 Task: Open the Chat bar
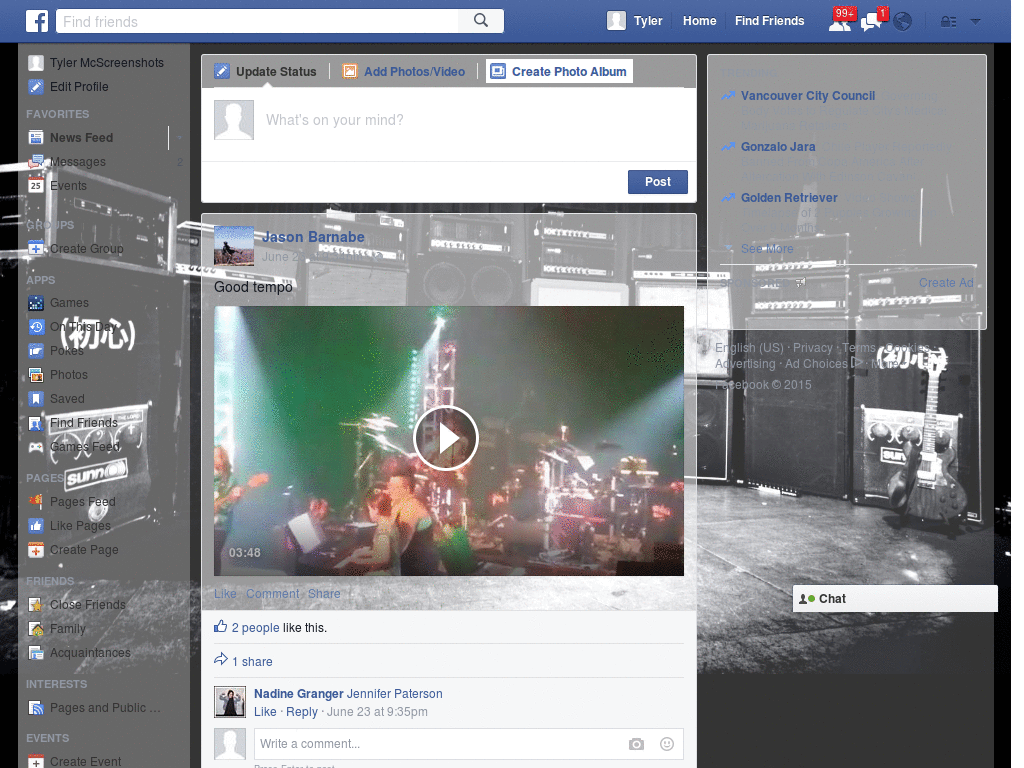pyautogui.click(x=895, y=598)
